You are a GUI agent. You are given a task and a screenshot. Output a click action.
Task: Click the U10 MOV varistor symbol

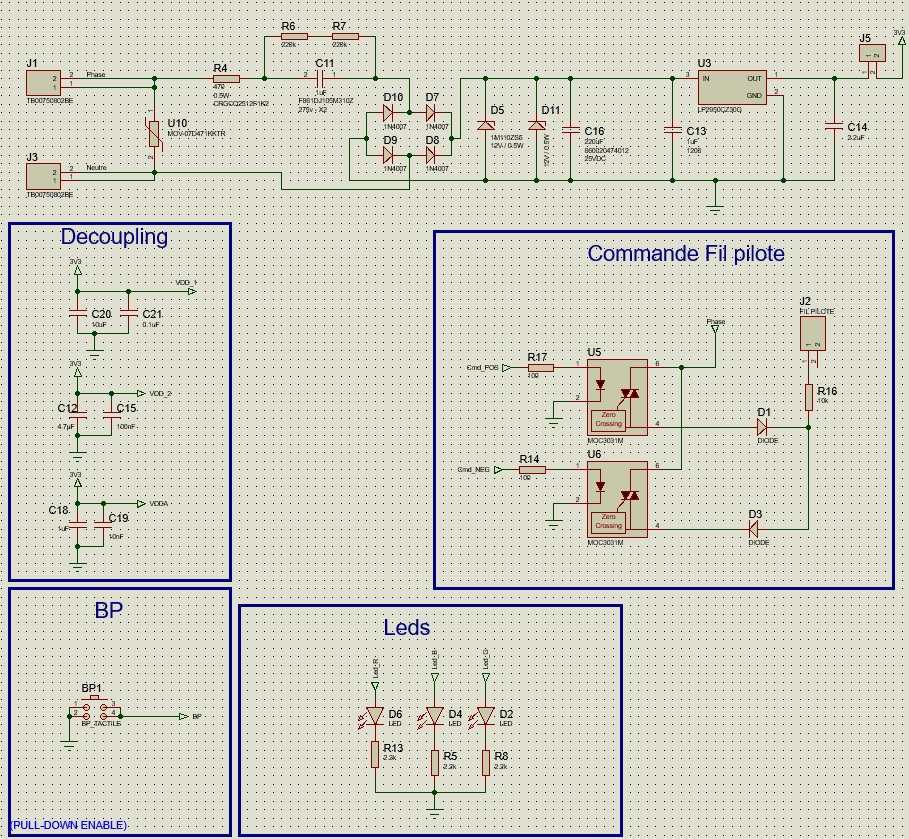point(154,135)
